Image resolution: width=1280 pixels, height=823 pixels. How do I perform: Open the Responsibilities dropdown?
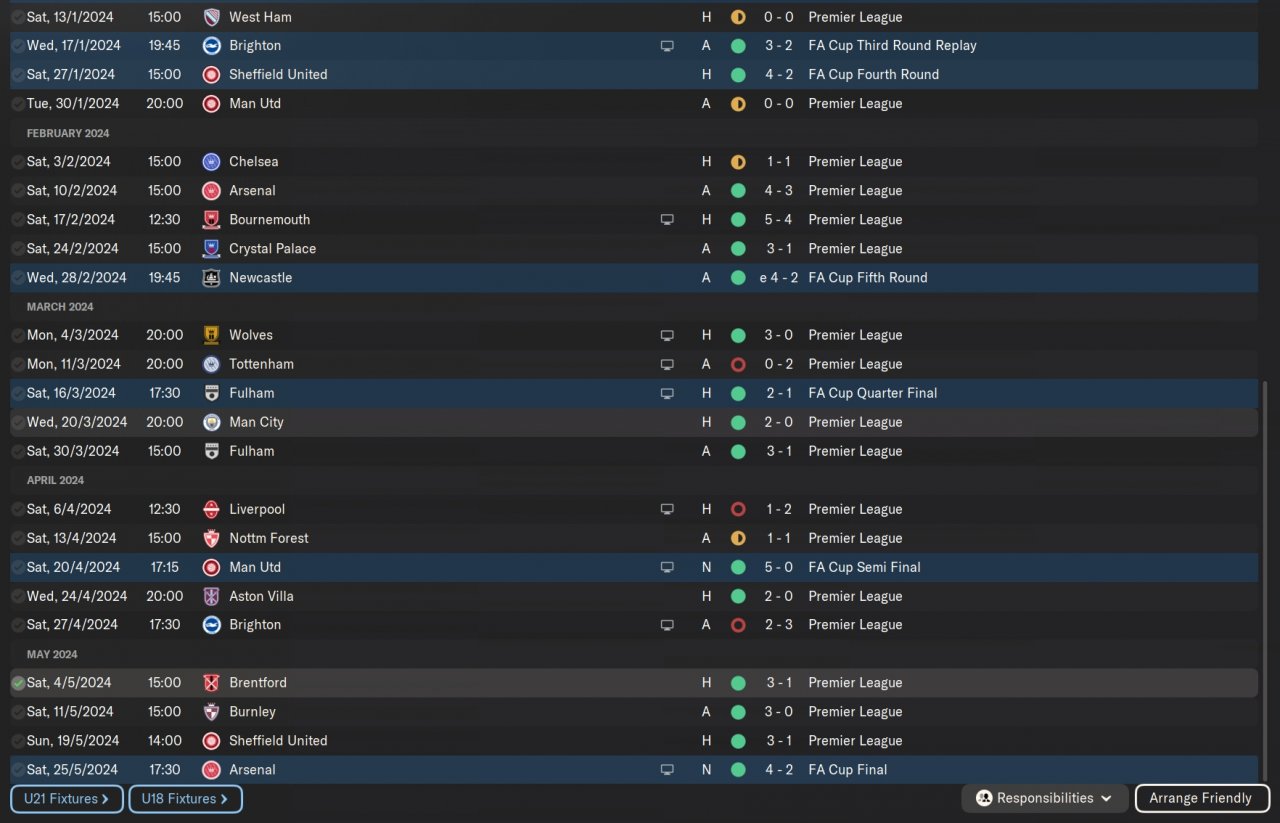1045,798
